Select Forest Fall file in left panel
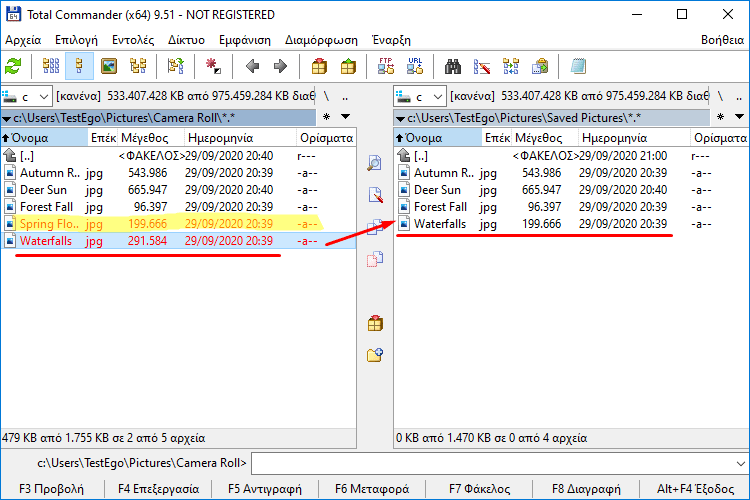 pyautogui.click(x=178, y=207)
